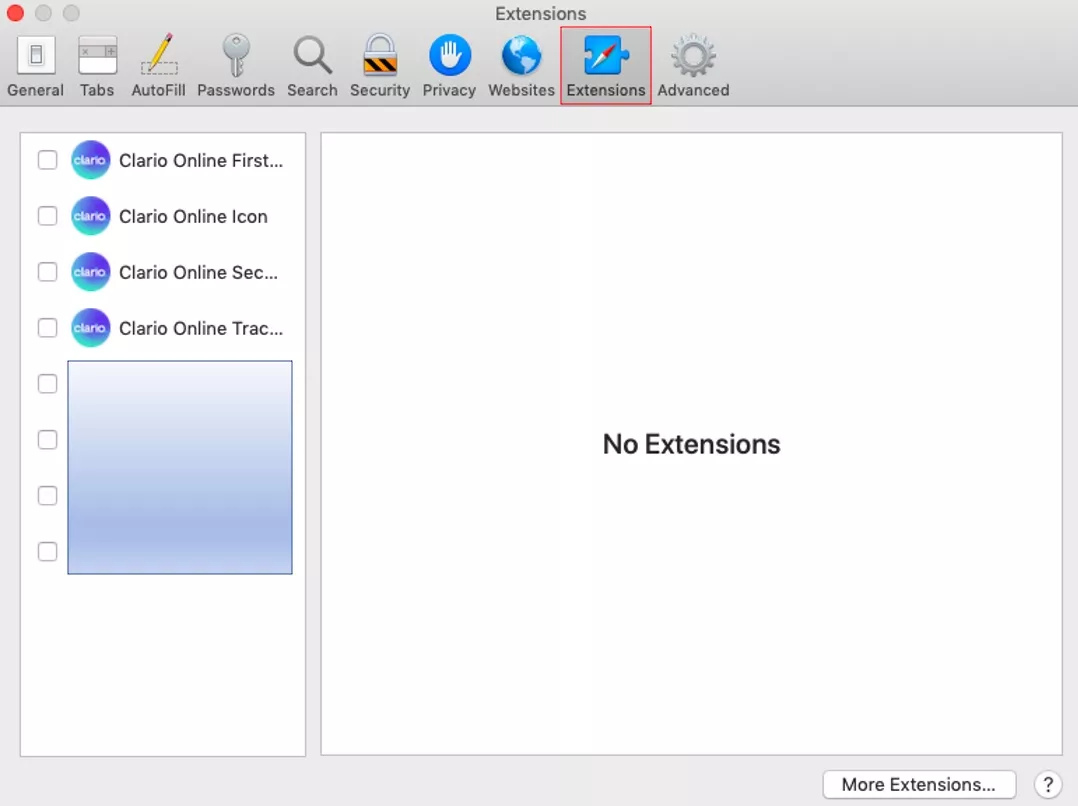Viewport: 1078px width, 806px height.
Task: Check the Clario Online Trac... extension box
Action: [x=47, y=328]
